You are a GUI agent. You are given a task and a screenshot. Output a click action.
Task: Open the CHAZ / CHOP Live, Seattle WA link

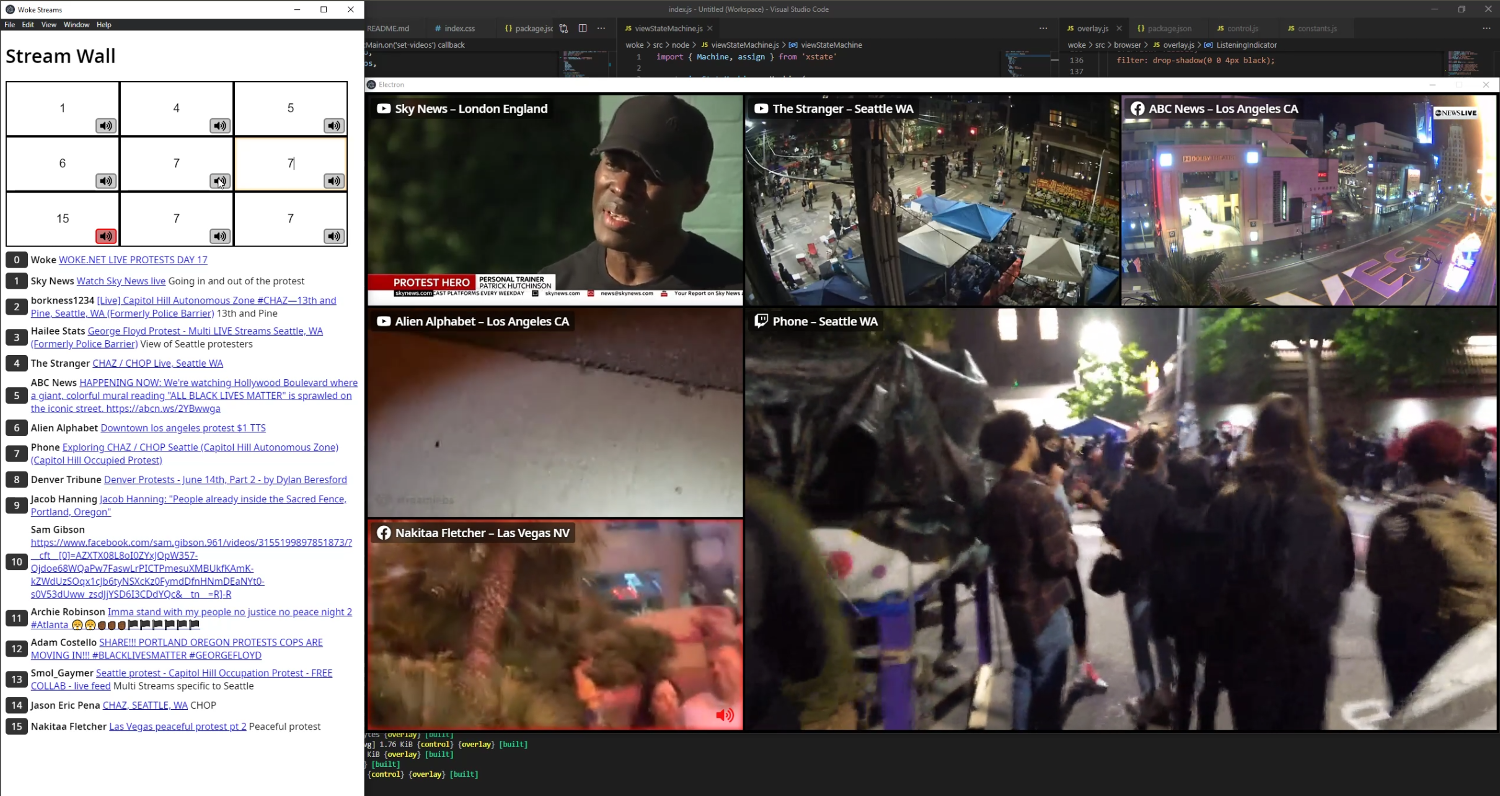[x=157, y=363]
